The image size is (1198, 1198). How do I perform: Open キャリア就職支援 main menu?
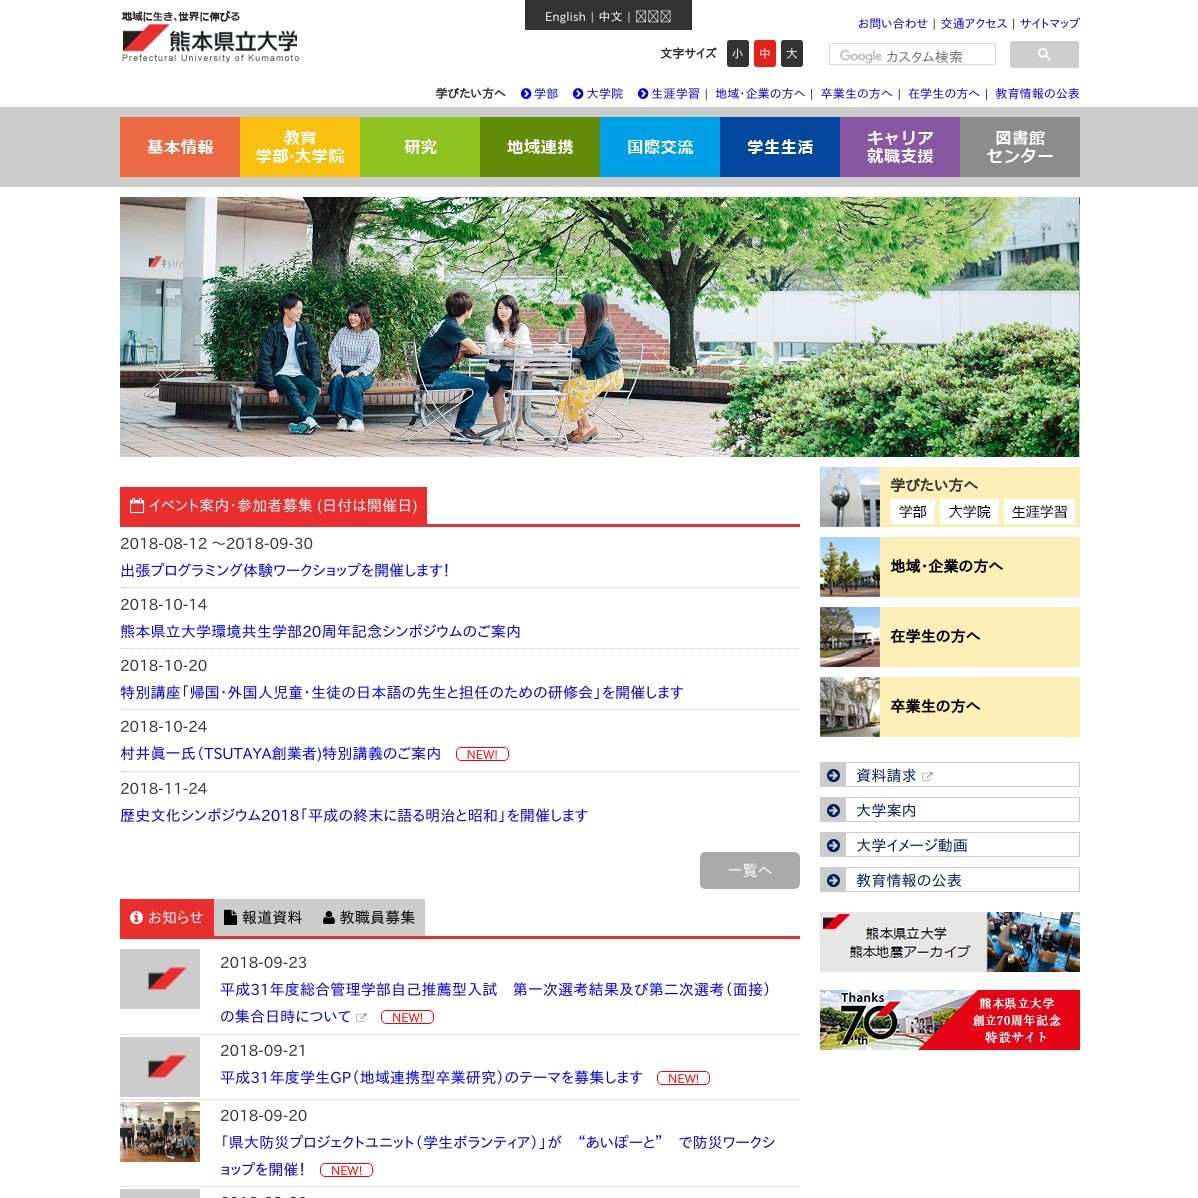(899, 147)
